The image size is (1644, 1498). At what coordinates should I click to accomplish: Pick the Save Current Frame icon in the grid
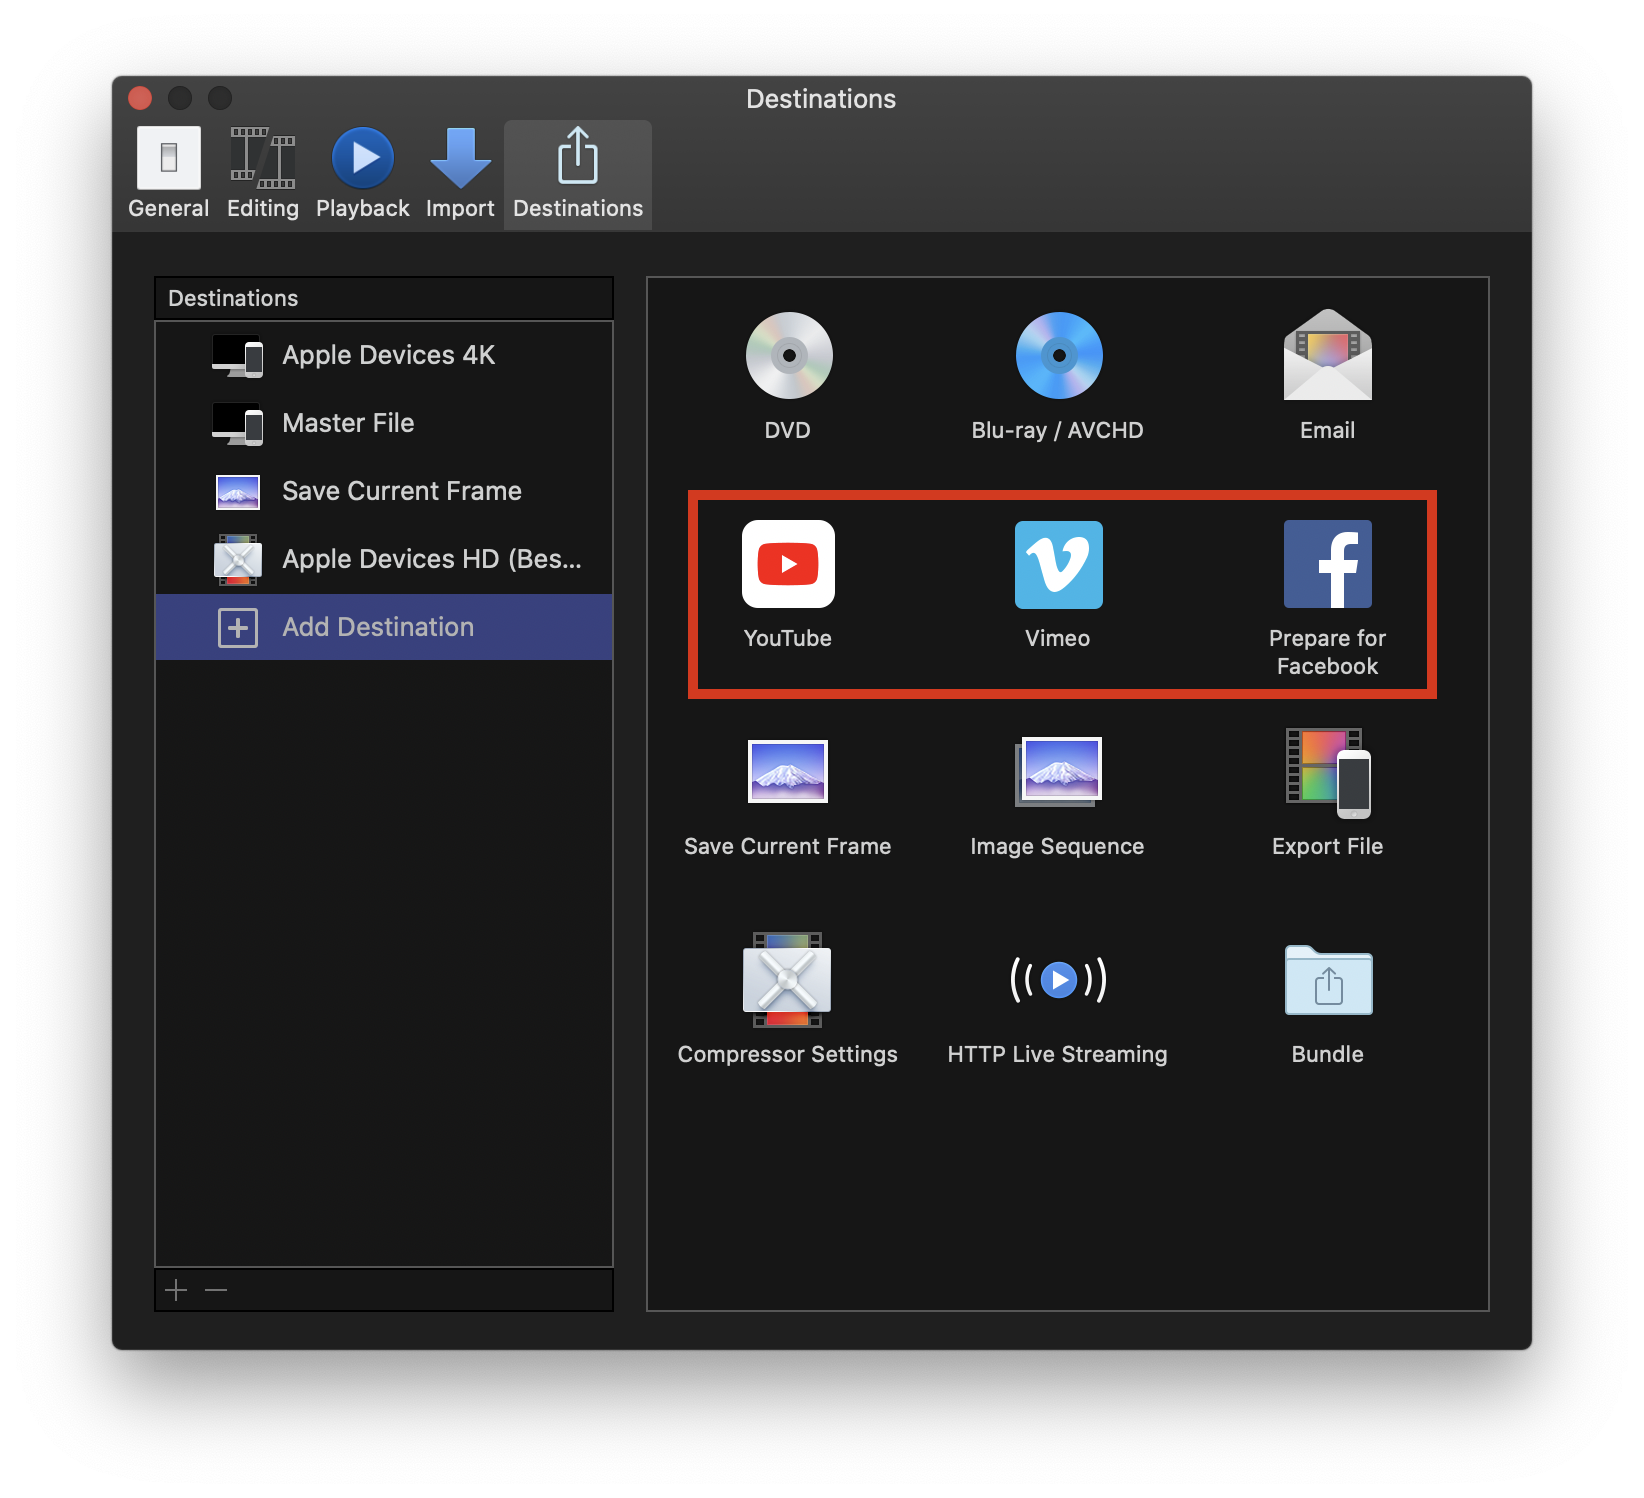point(788,771)
